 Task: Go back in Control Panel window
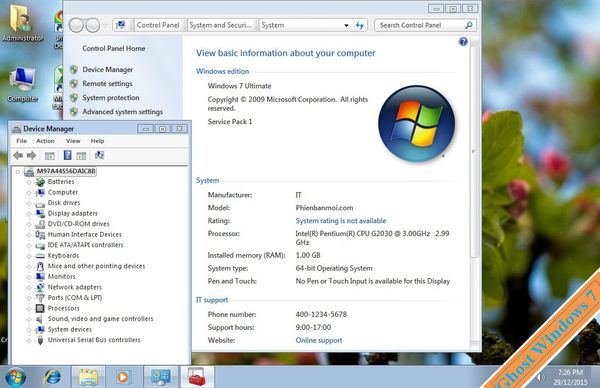[76, 25]
